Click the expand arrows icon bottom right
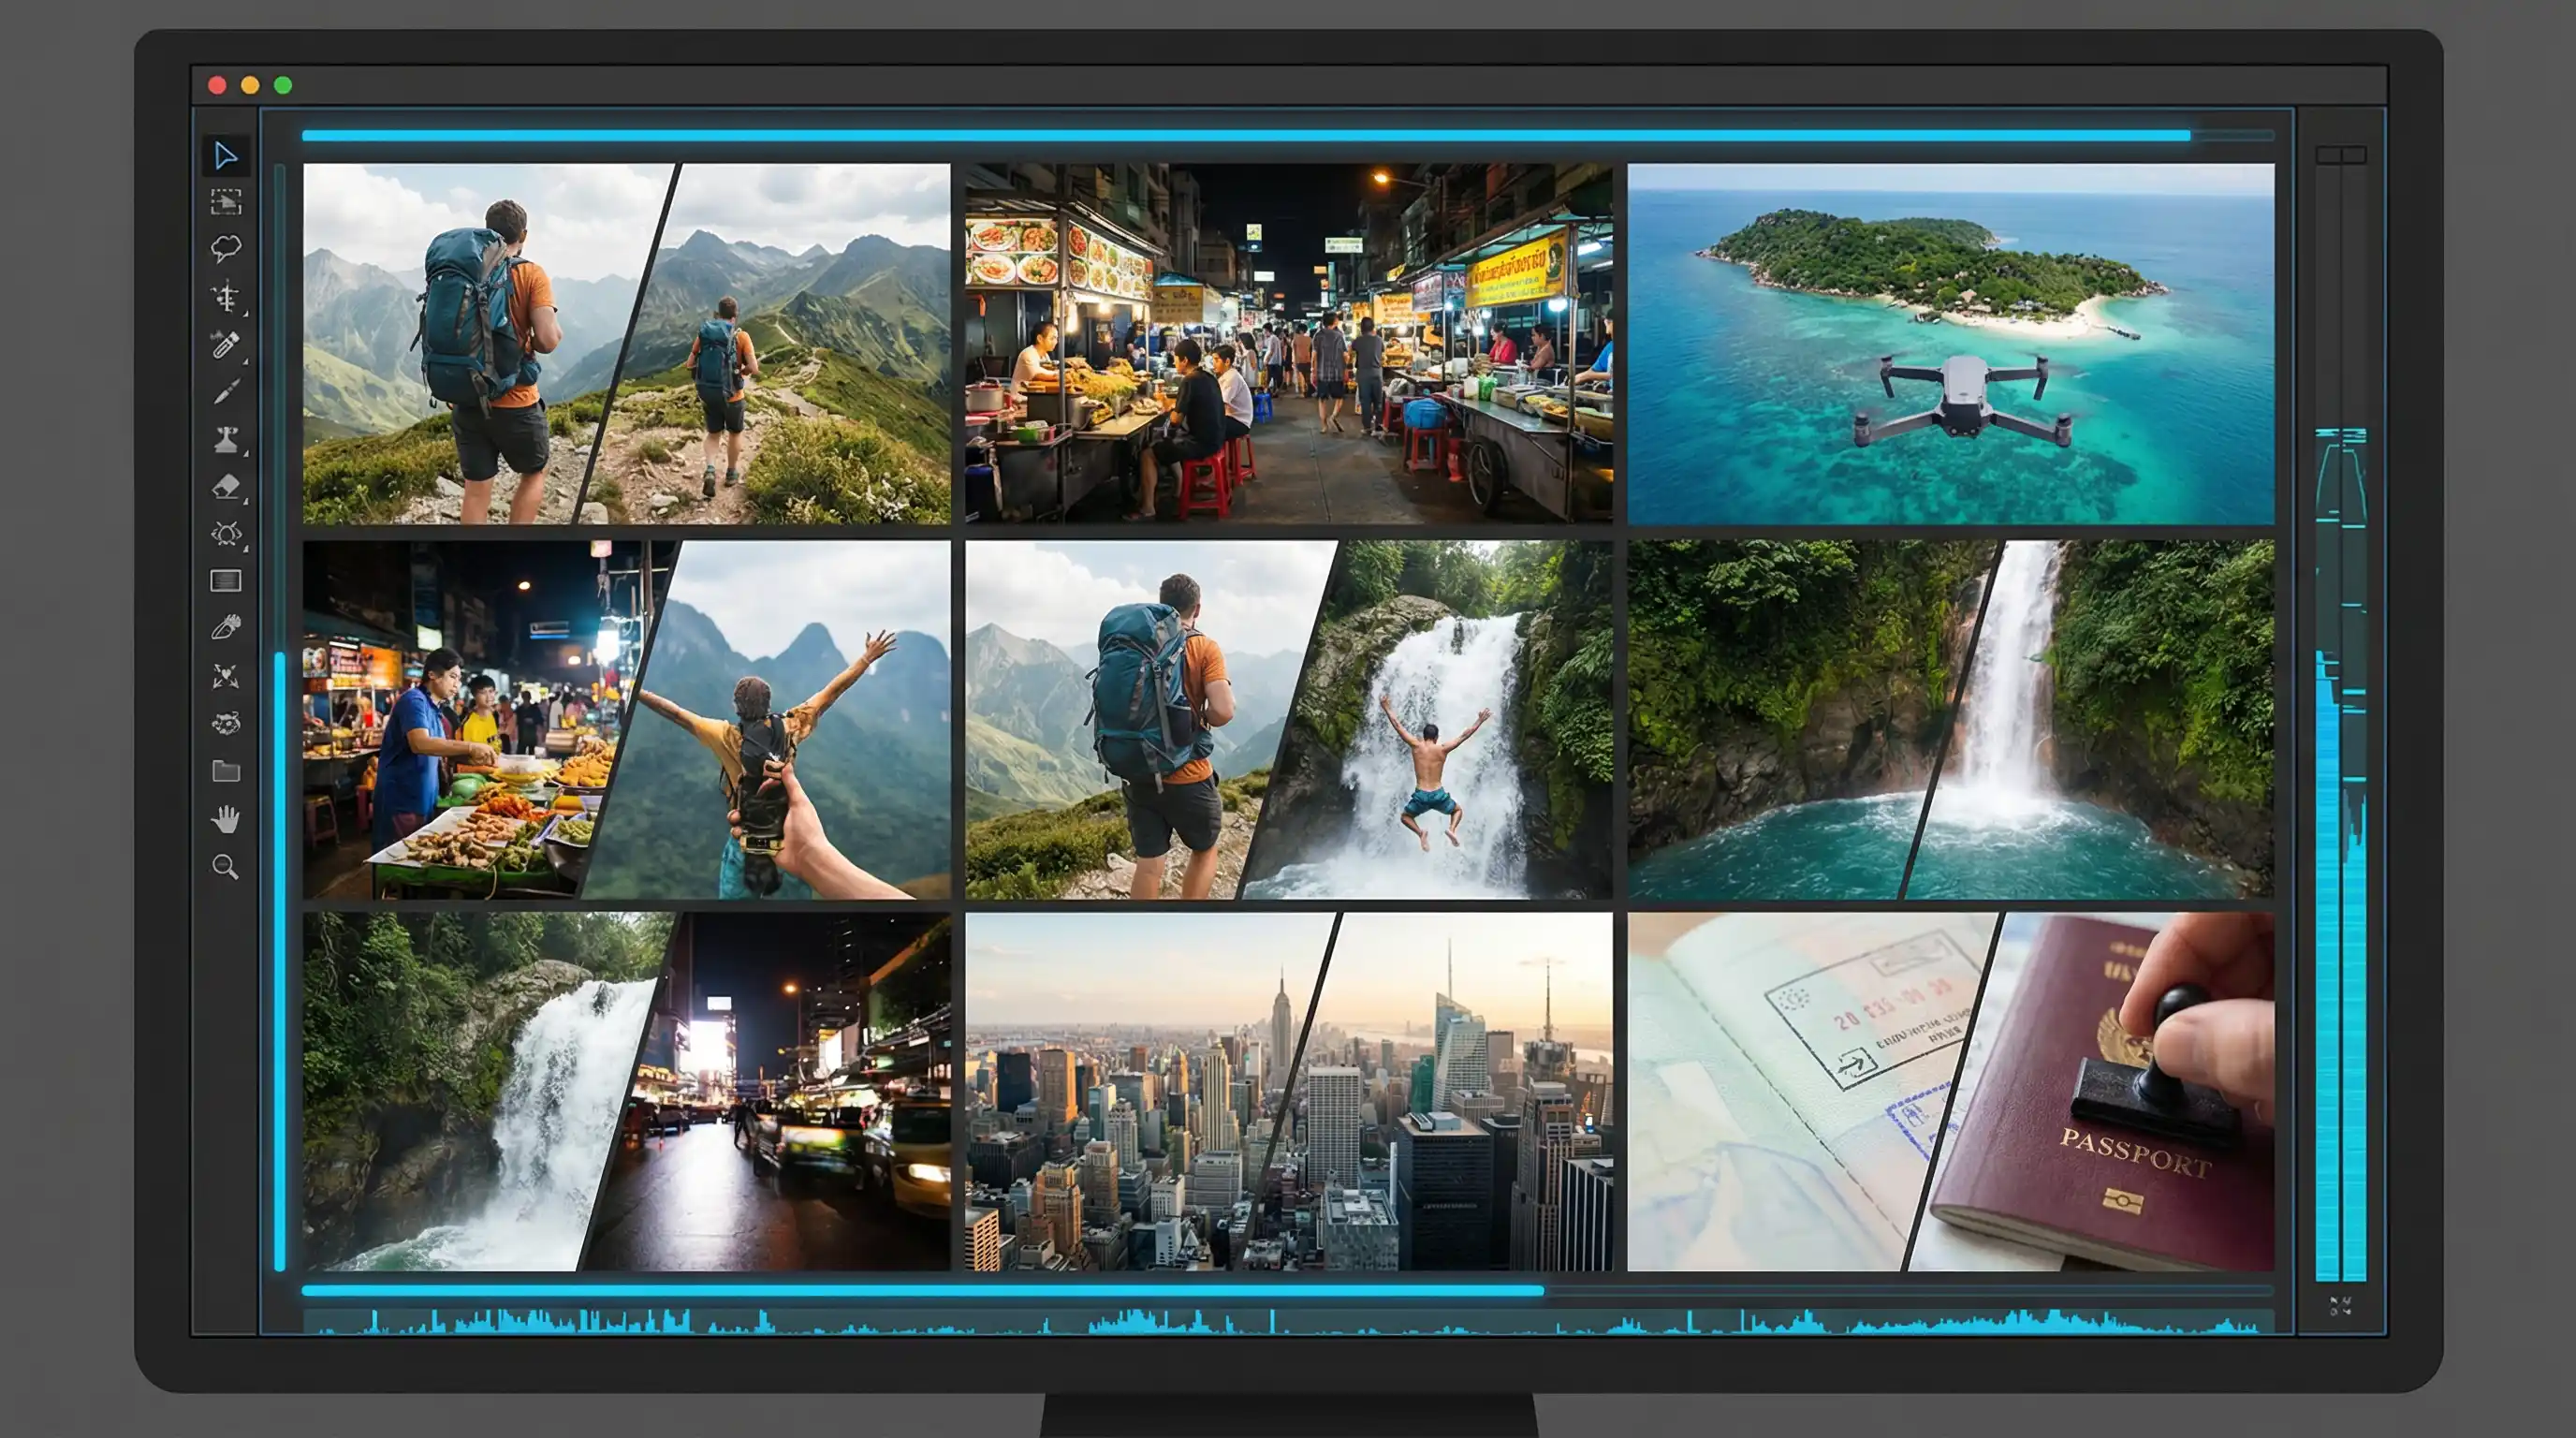The width and height of the screenshot is (2576, 1438). pyautogui.click(x=2340, y=1305)
